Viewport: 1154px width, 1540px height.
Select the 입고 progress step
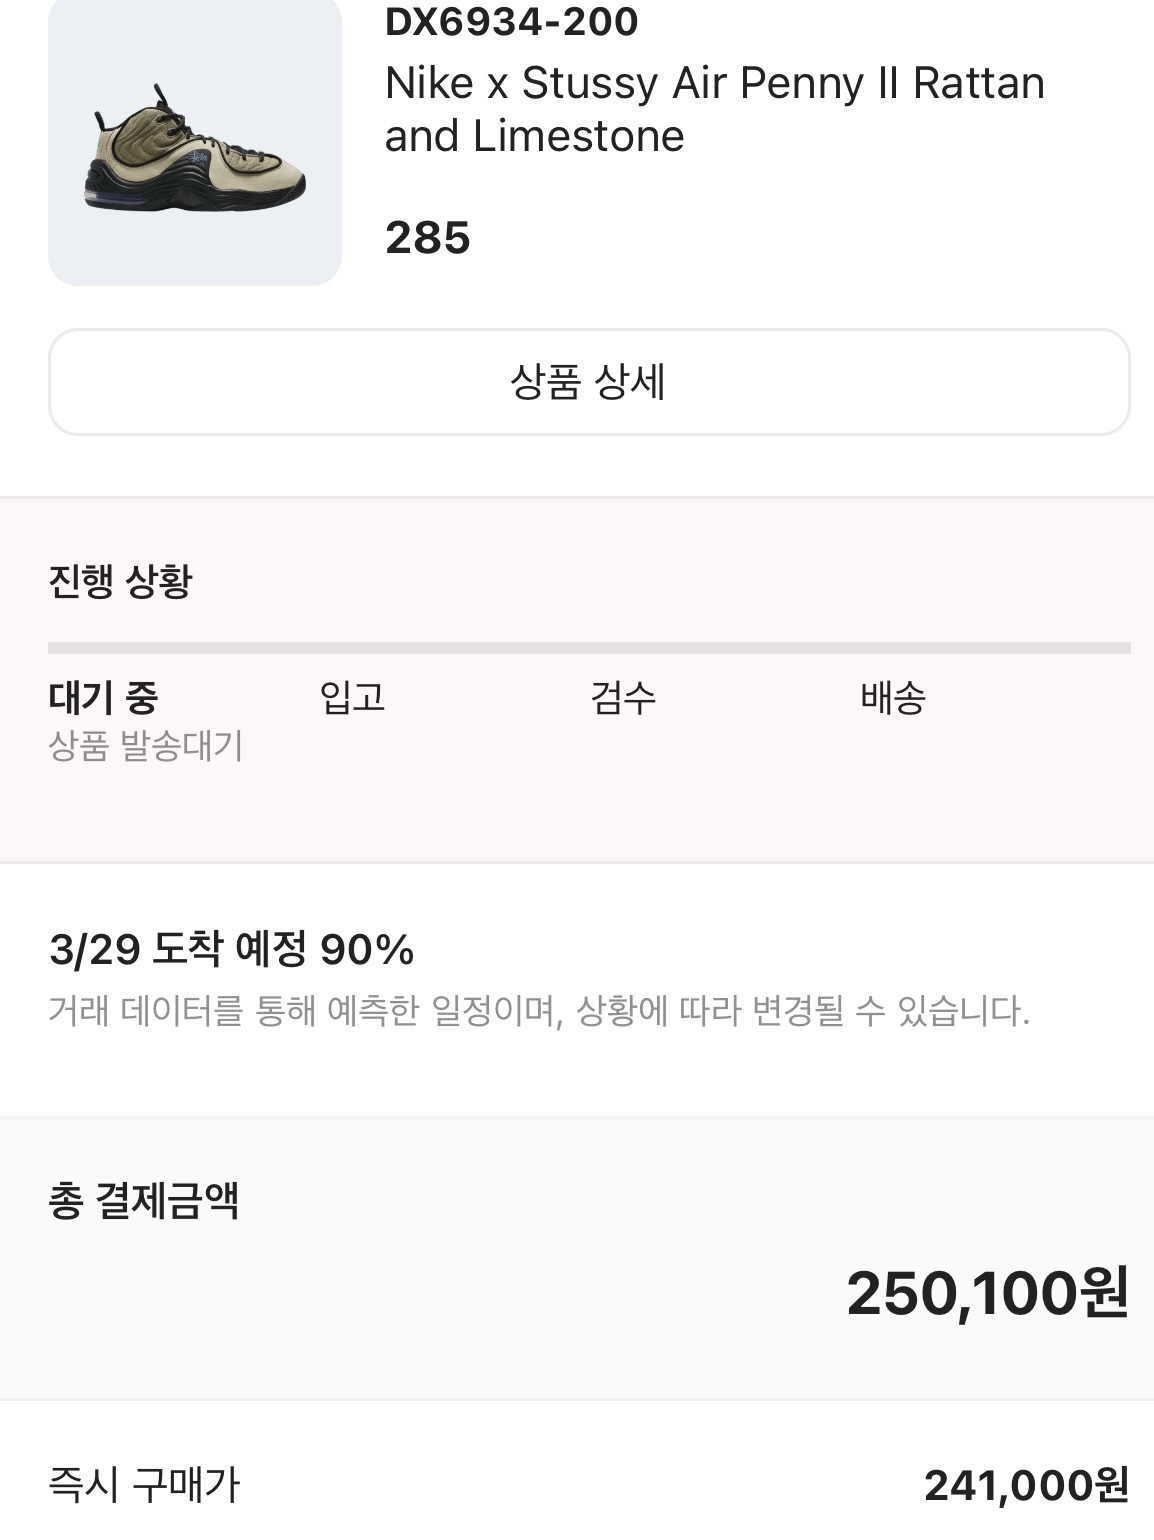[352, 697]
